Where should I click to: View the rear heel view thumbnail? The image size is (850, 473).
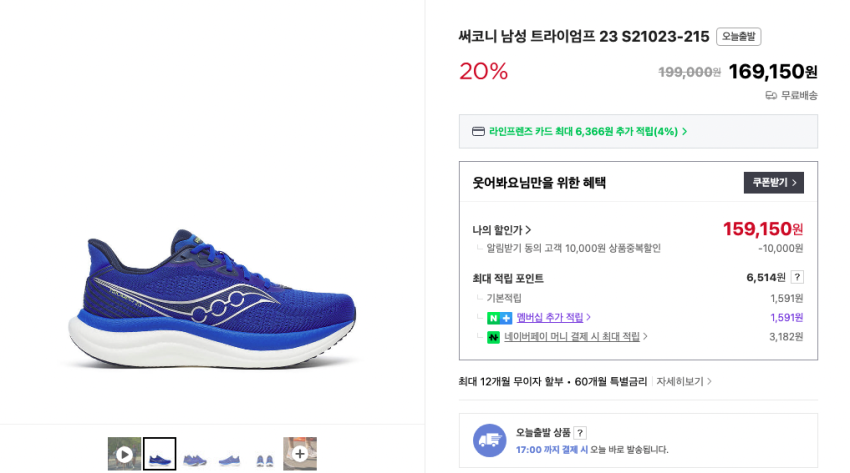[x=265, y=458]
